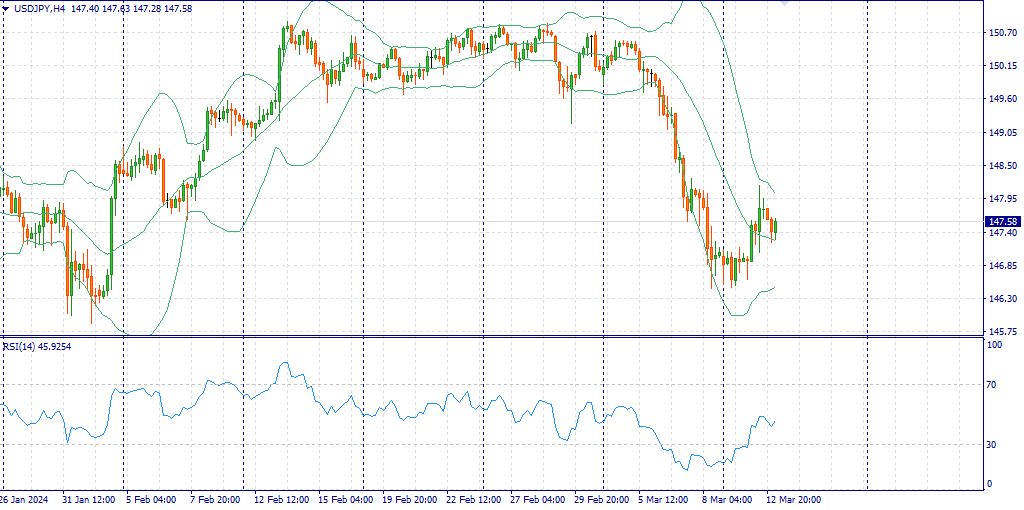Viewport: 1024px width, 510px height.
Task: Click the small triangle before USDJPY,H4 title
Action: (x=6, y=8)
